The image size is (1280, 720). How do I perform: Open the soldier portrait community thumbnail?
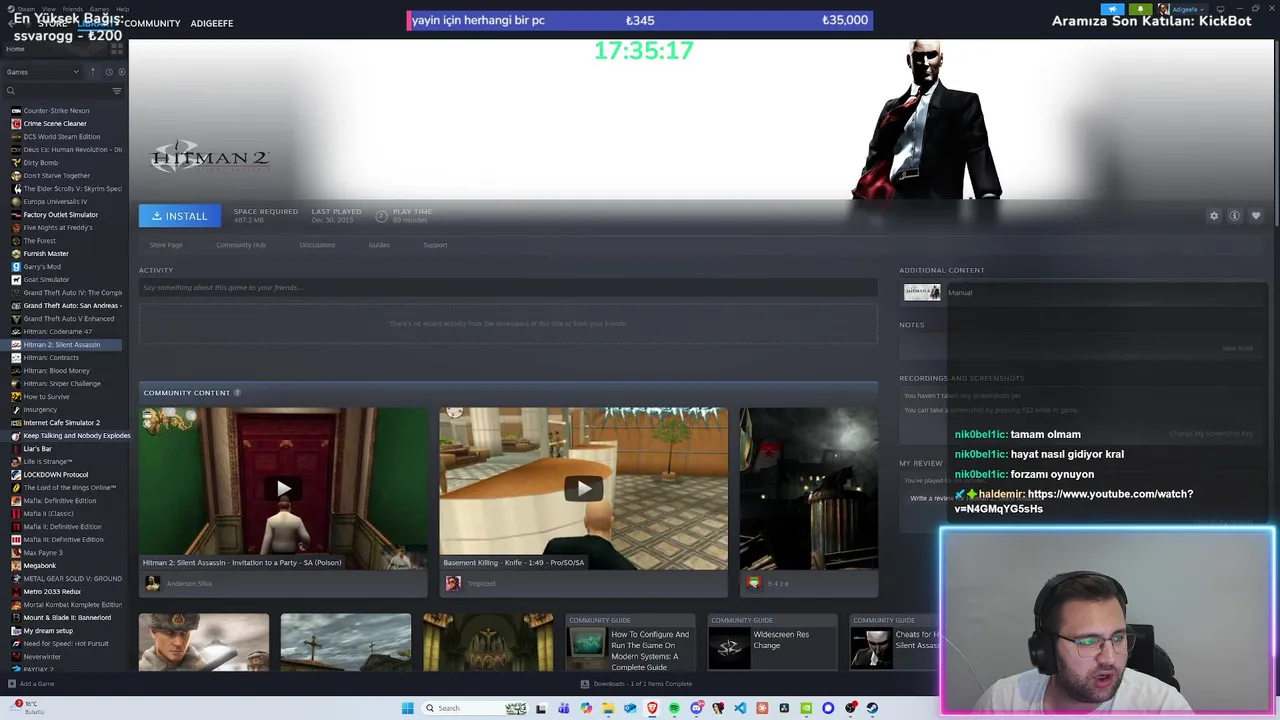[204, 642]
